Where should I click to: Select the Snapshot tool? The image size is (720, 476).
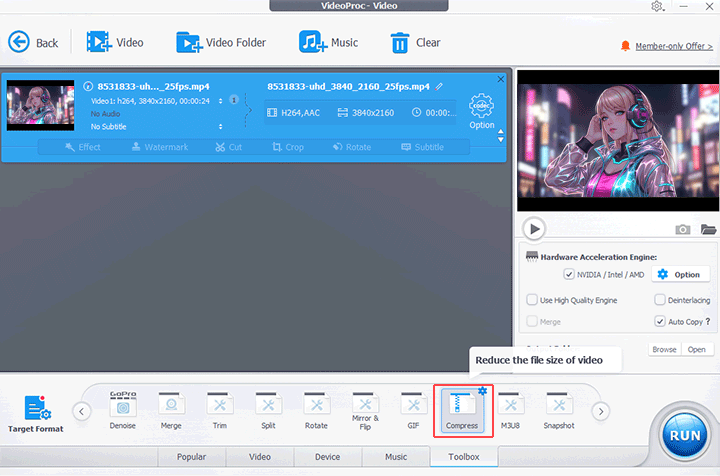click(559, 410)
